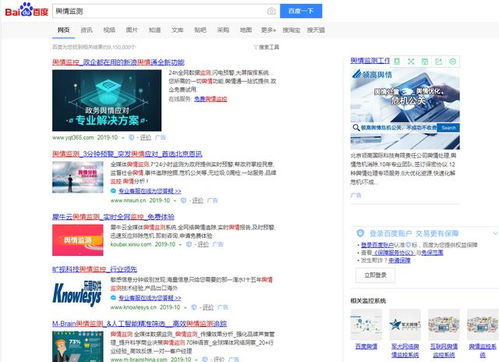Click the 申请保障 link
Image resolution: width=499 pixels, height=362 pixels.
pos(399,260)
